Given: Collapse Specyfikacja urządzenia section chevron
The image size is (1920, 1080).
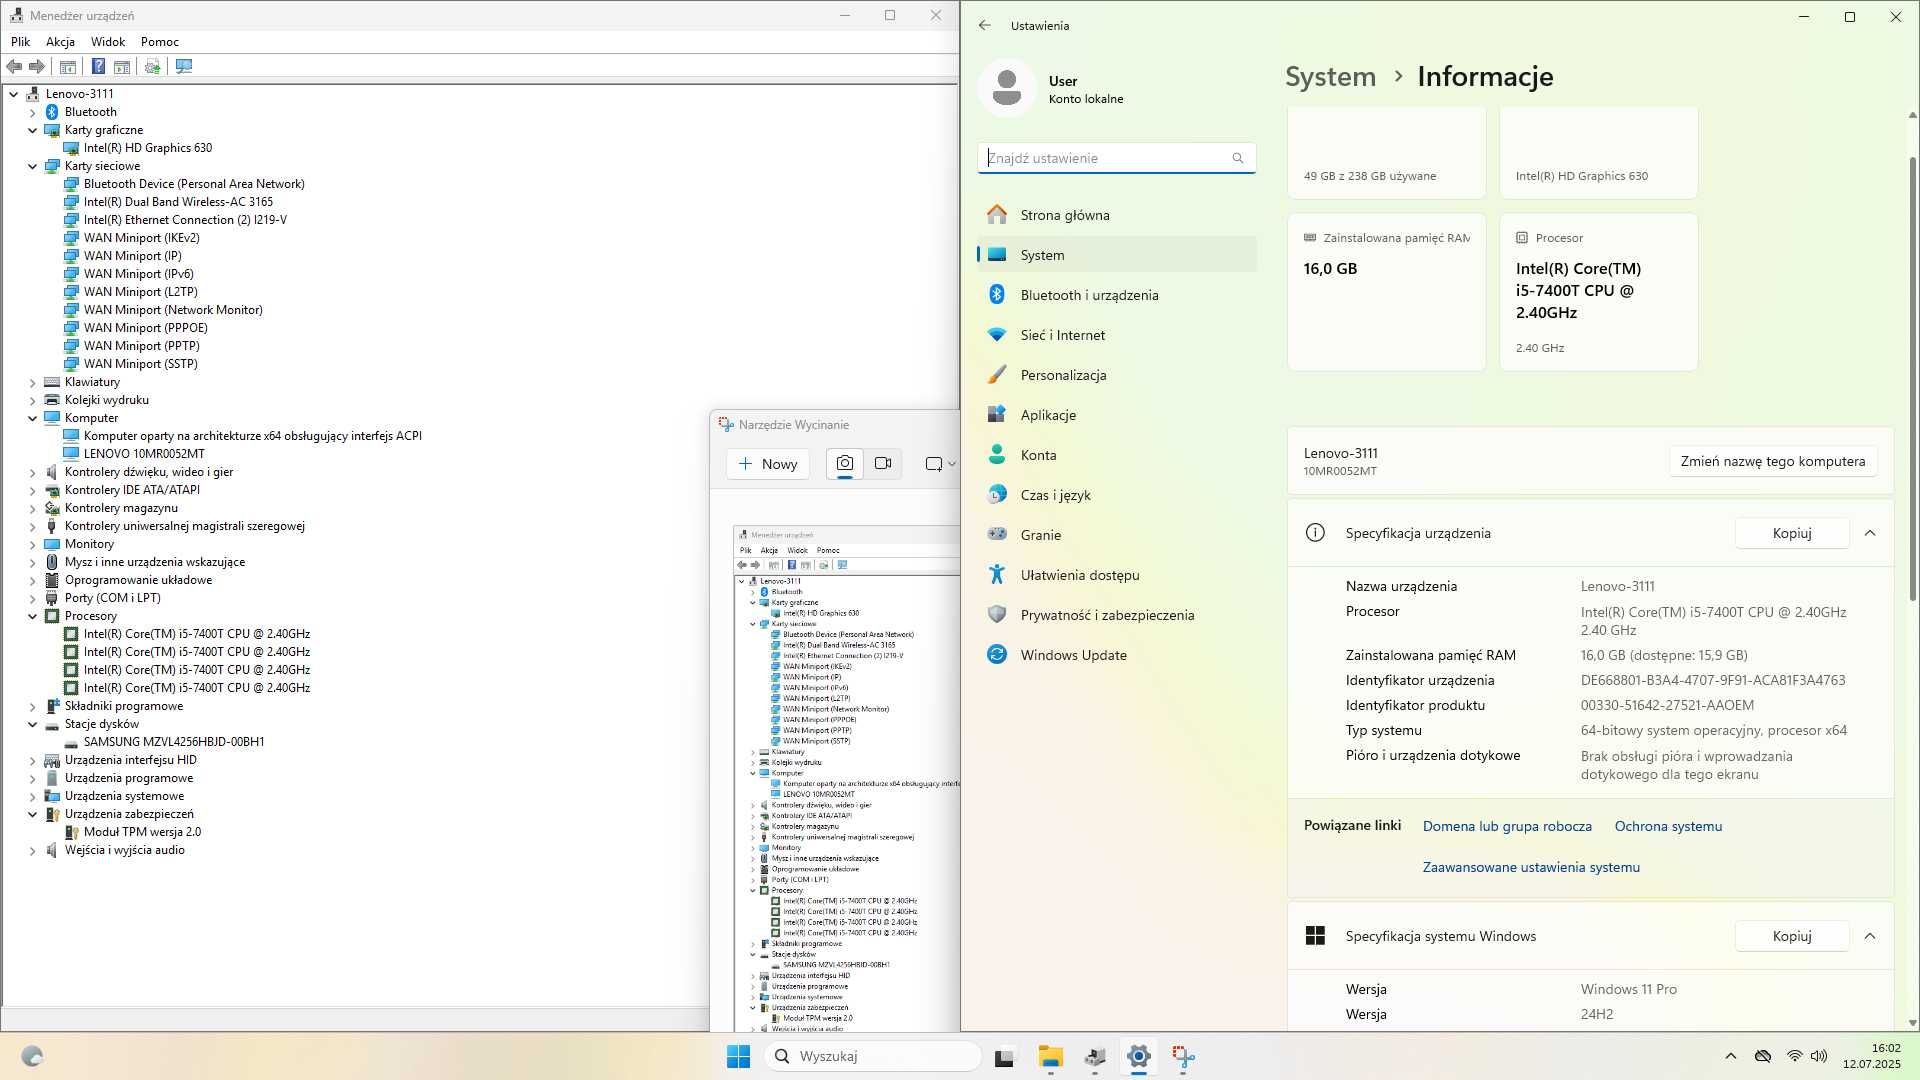Looking at the screenshot, I should click(1870, 533).
